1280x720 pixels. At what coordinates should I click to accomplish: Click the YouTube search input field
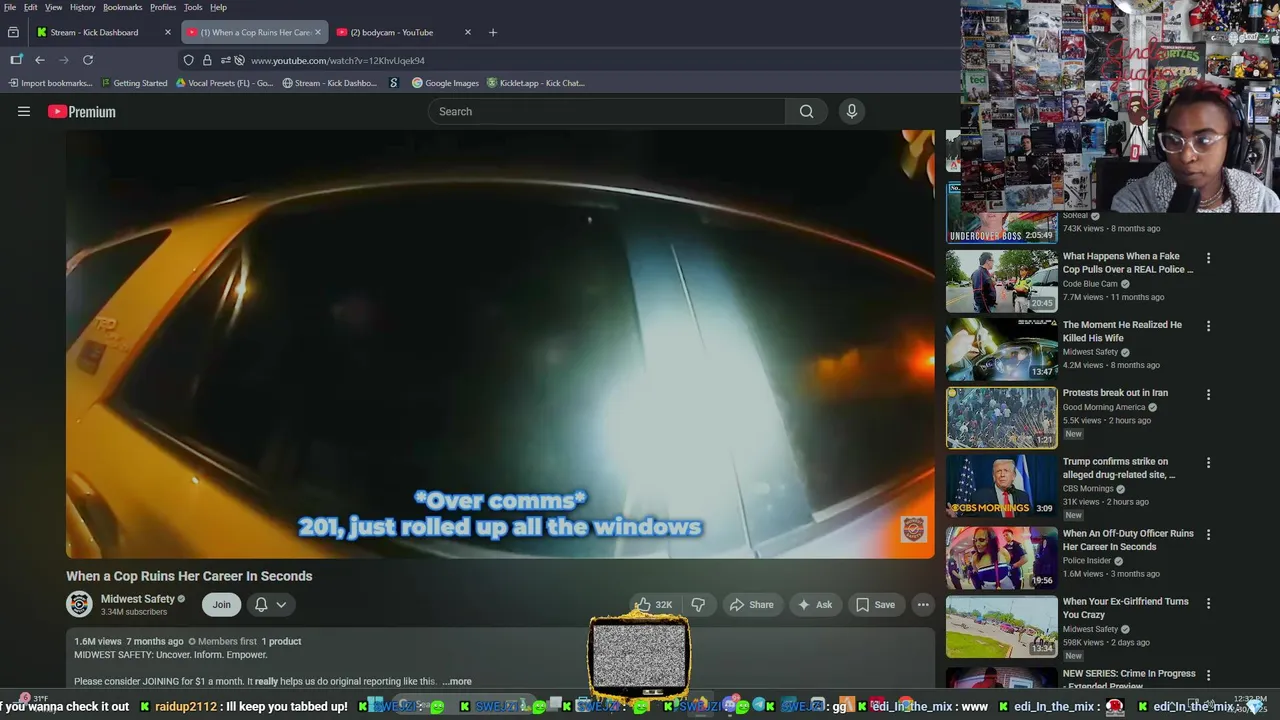click(606, 111)
